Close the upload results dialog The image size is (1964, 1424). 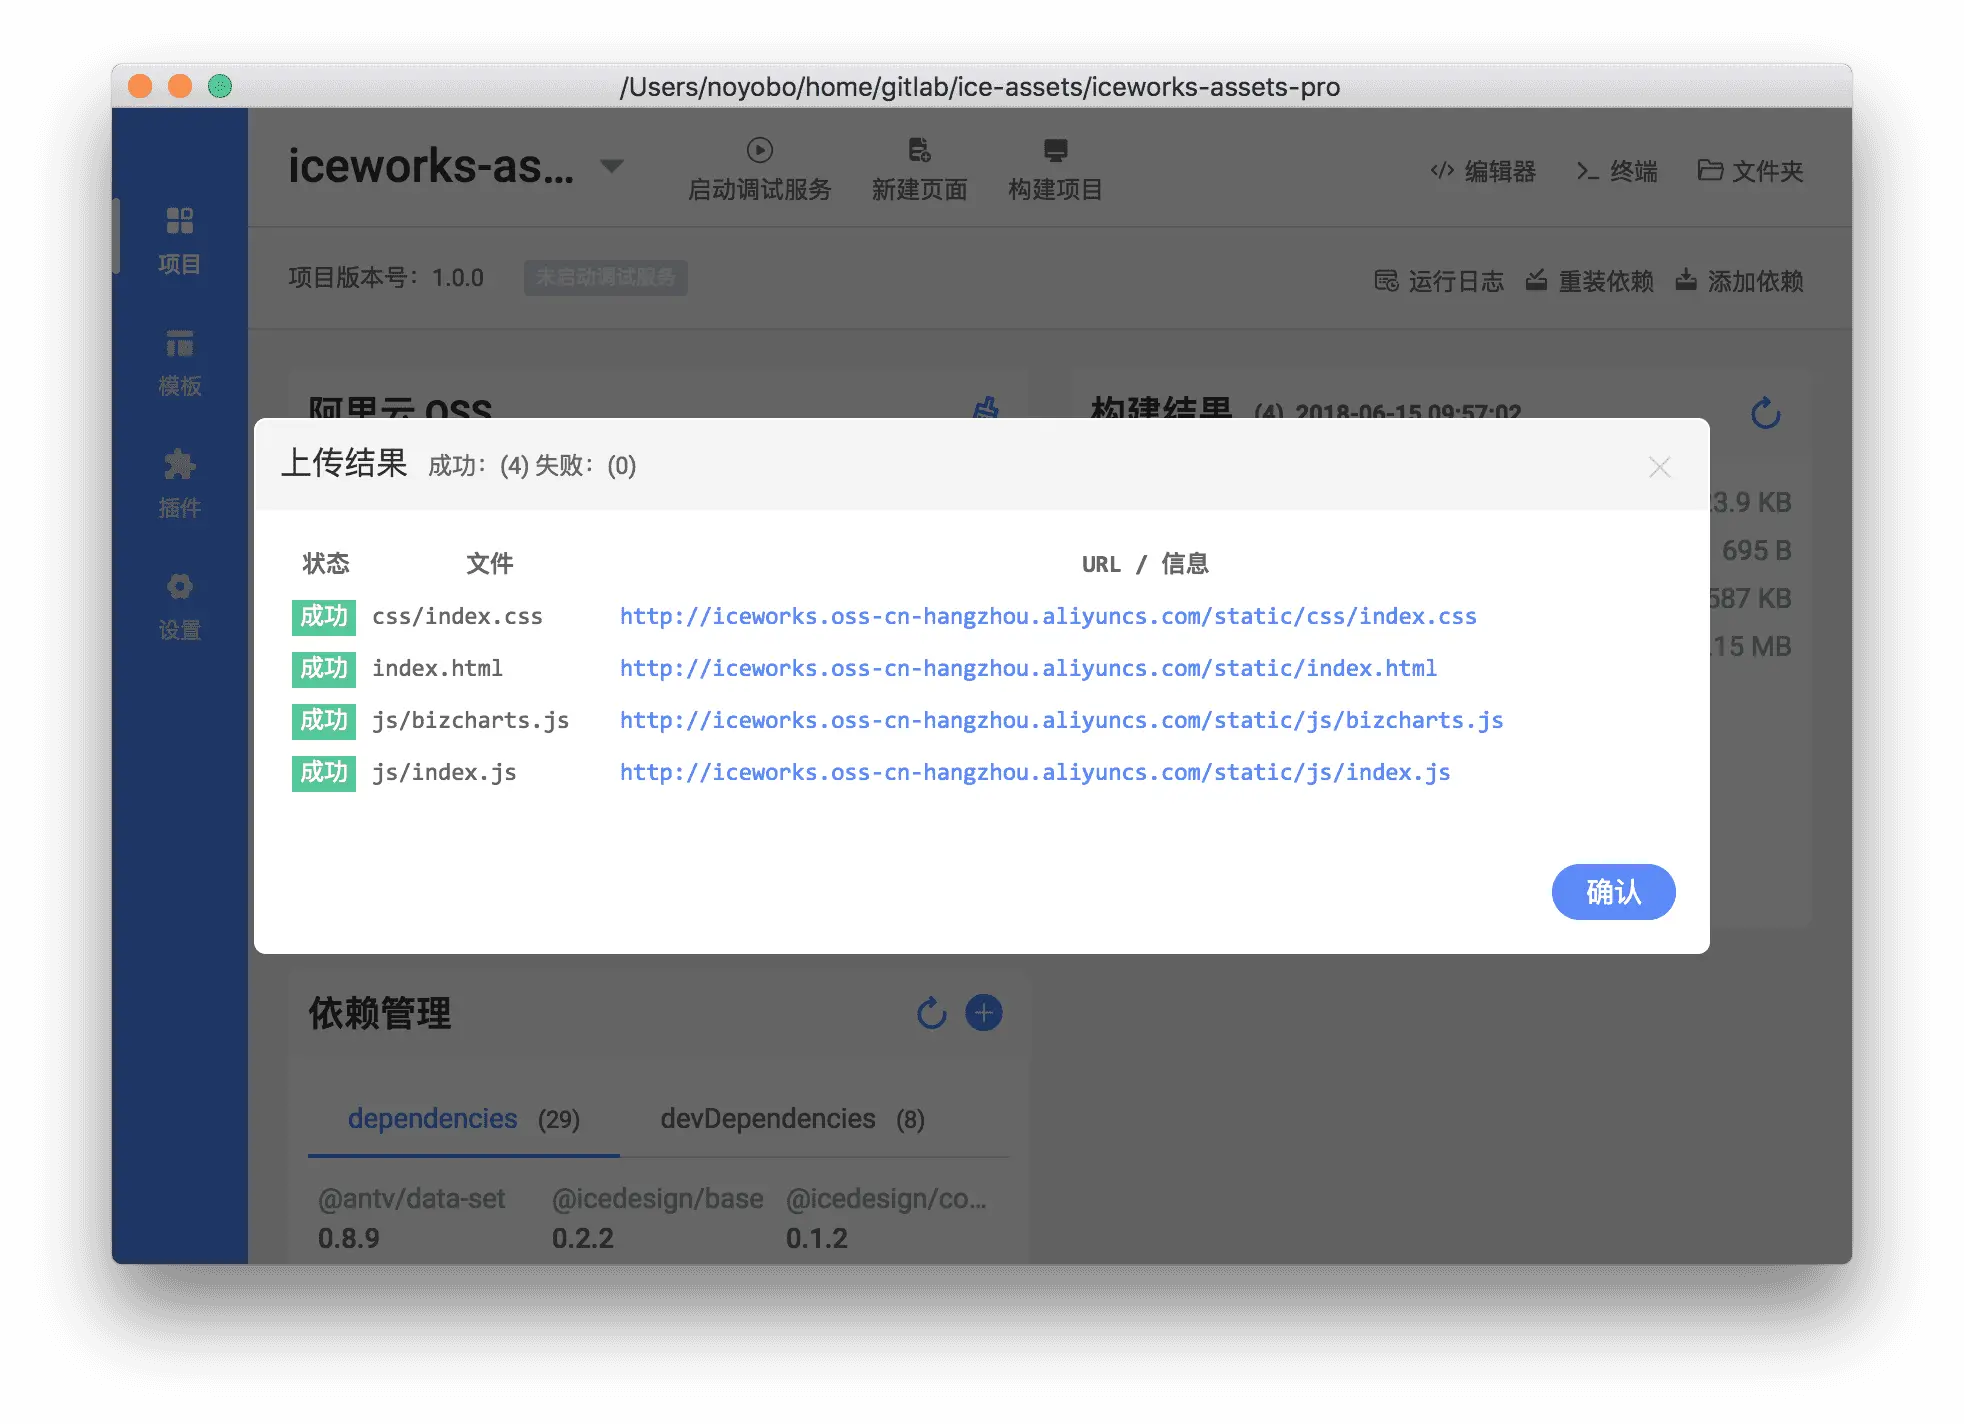(1659, 467)
